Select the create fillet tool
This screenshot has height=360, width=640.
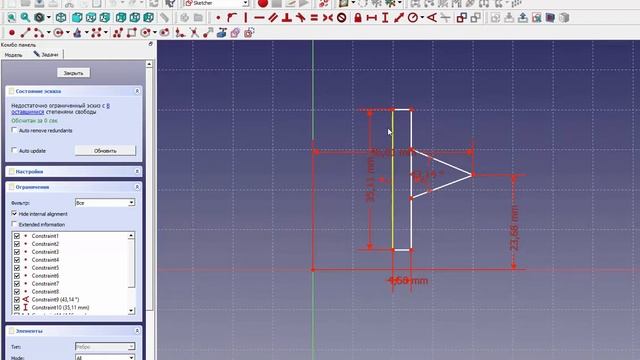coord(180,33)
